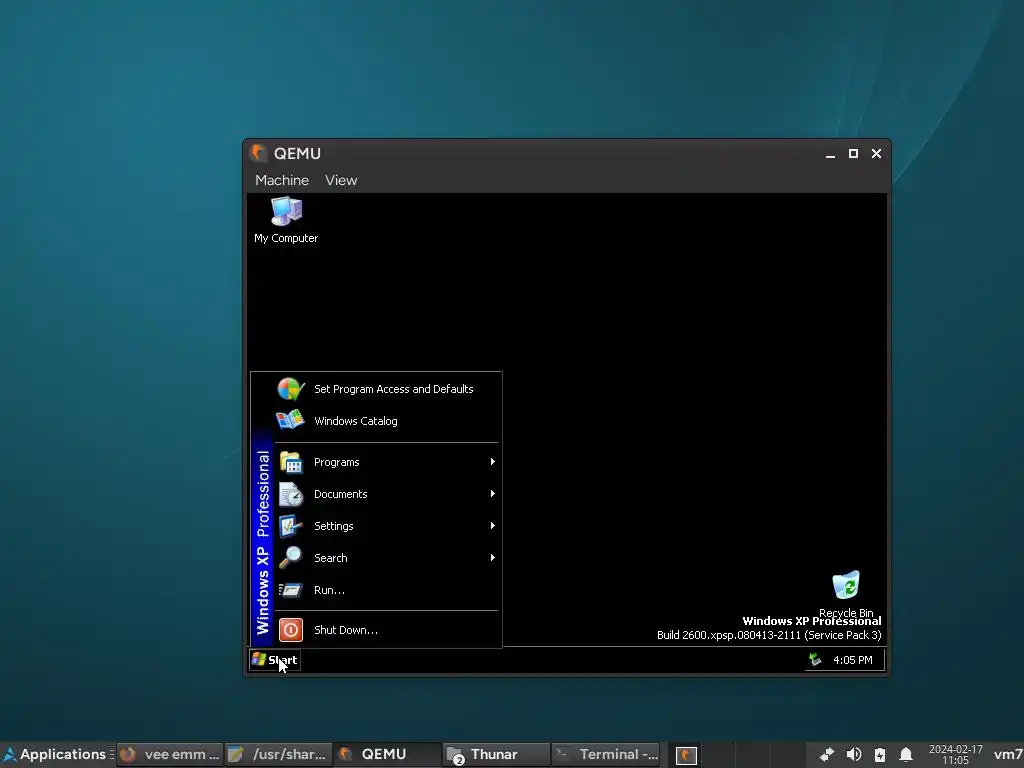Click the XP clock showing 4:05 PM

852,660
